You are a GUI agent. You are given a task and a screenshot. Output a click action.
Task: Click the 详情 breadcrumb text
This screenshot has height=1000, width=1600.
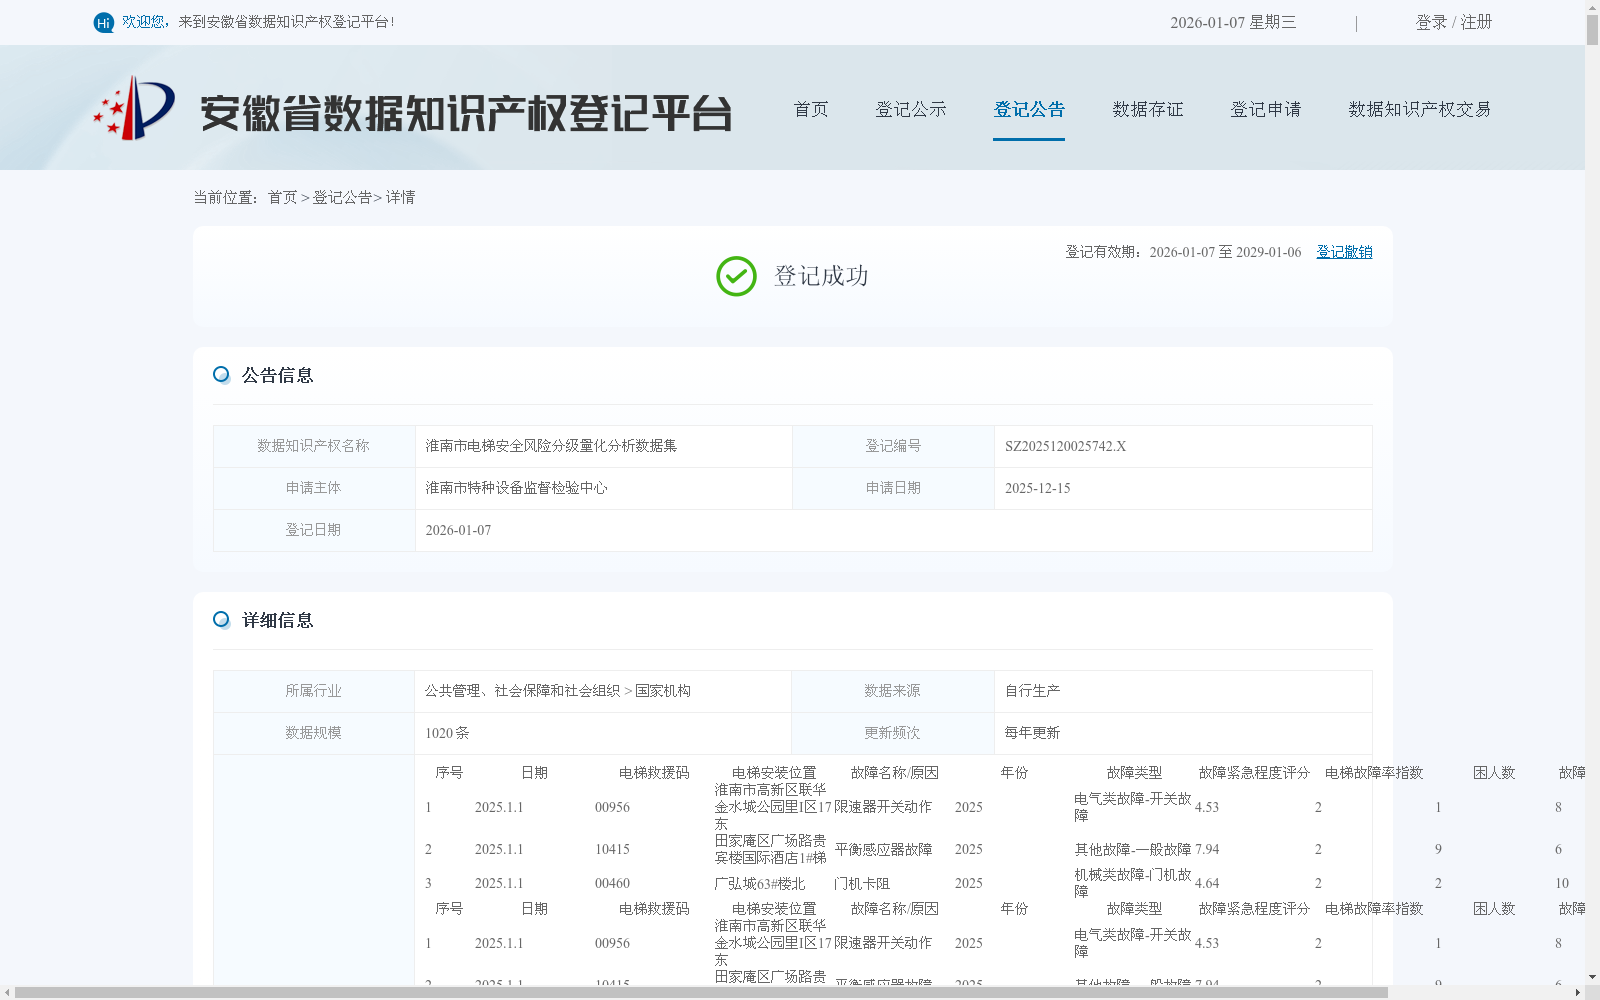(400, 197)
